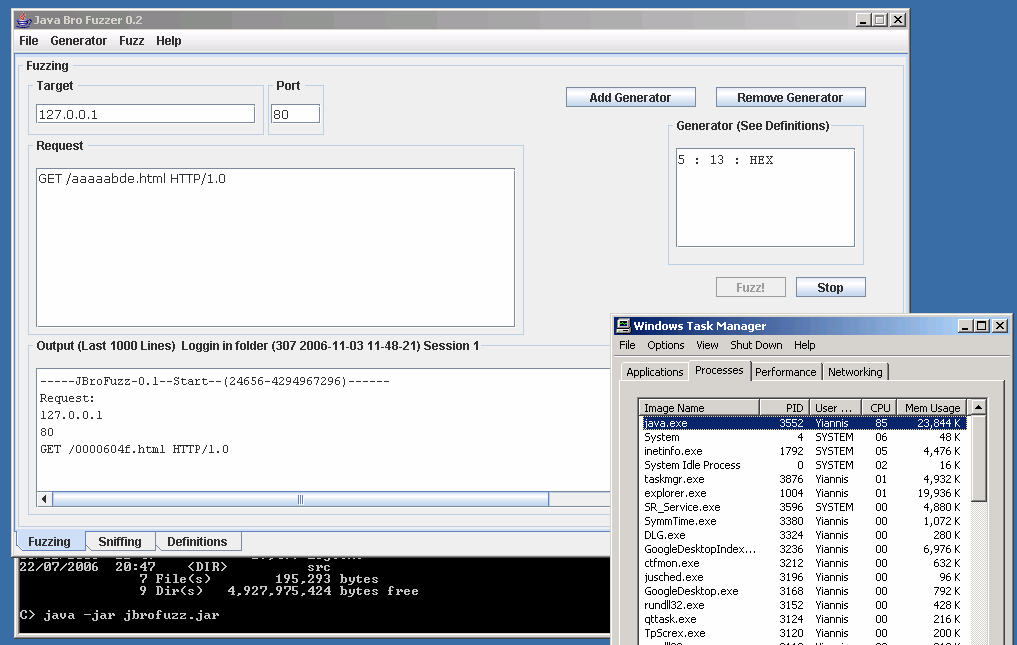
Task: Open the Performance tab in Task Manager
Action: coord(785,372)
